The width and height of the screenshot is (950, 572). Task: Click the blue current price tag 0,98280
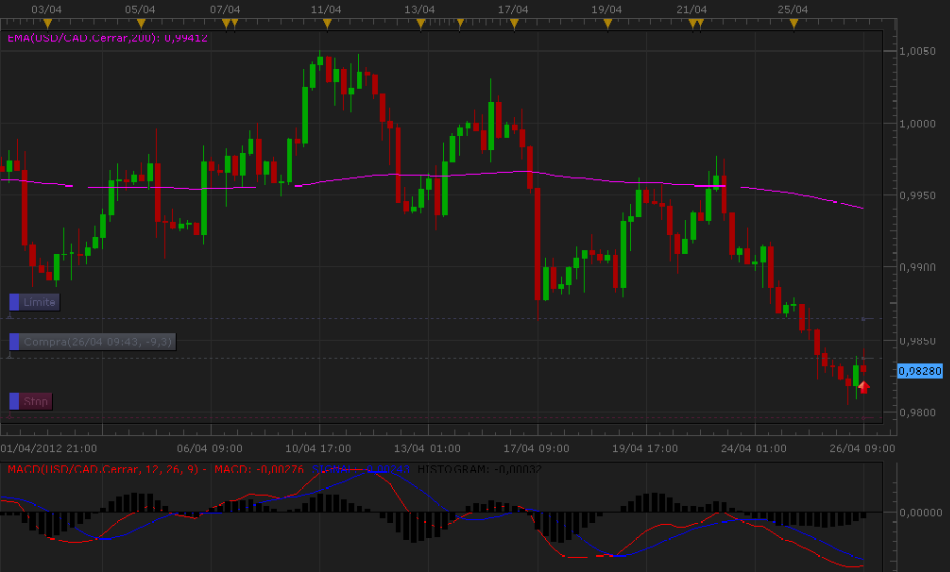[x=919, y=371]
